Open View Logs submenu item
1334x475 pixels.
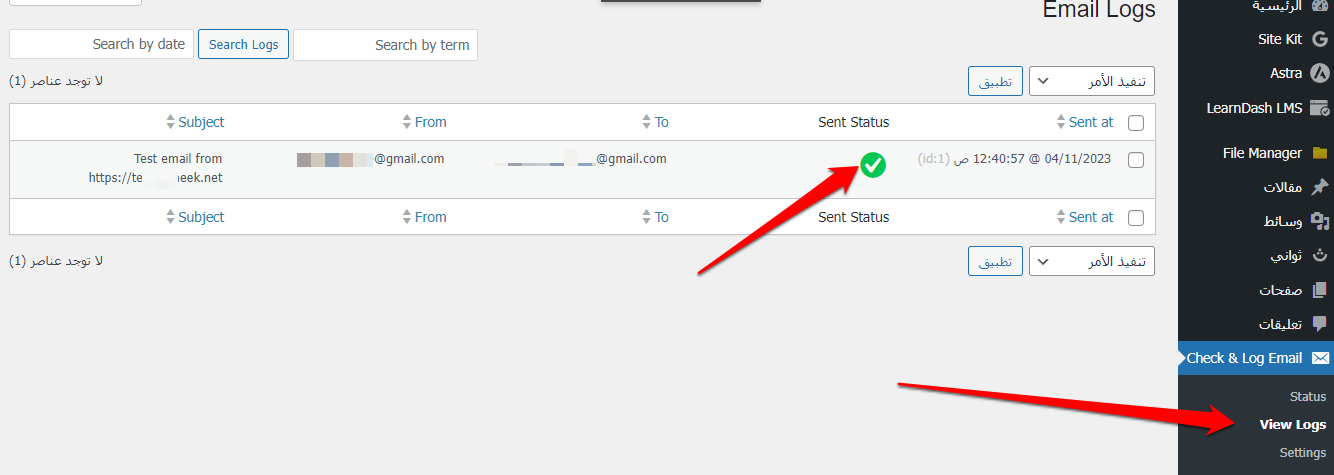click(1292, 425)
